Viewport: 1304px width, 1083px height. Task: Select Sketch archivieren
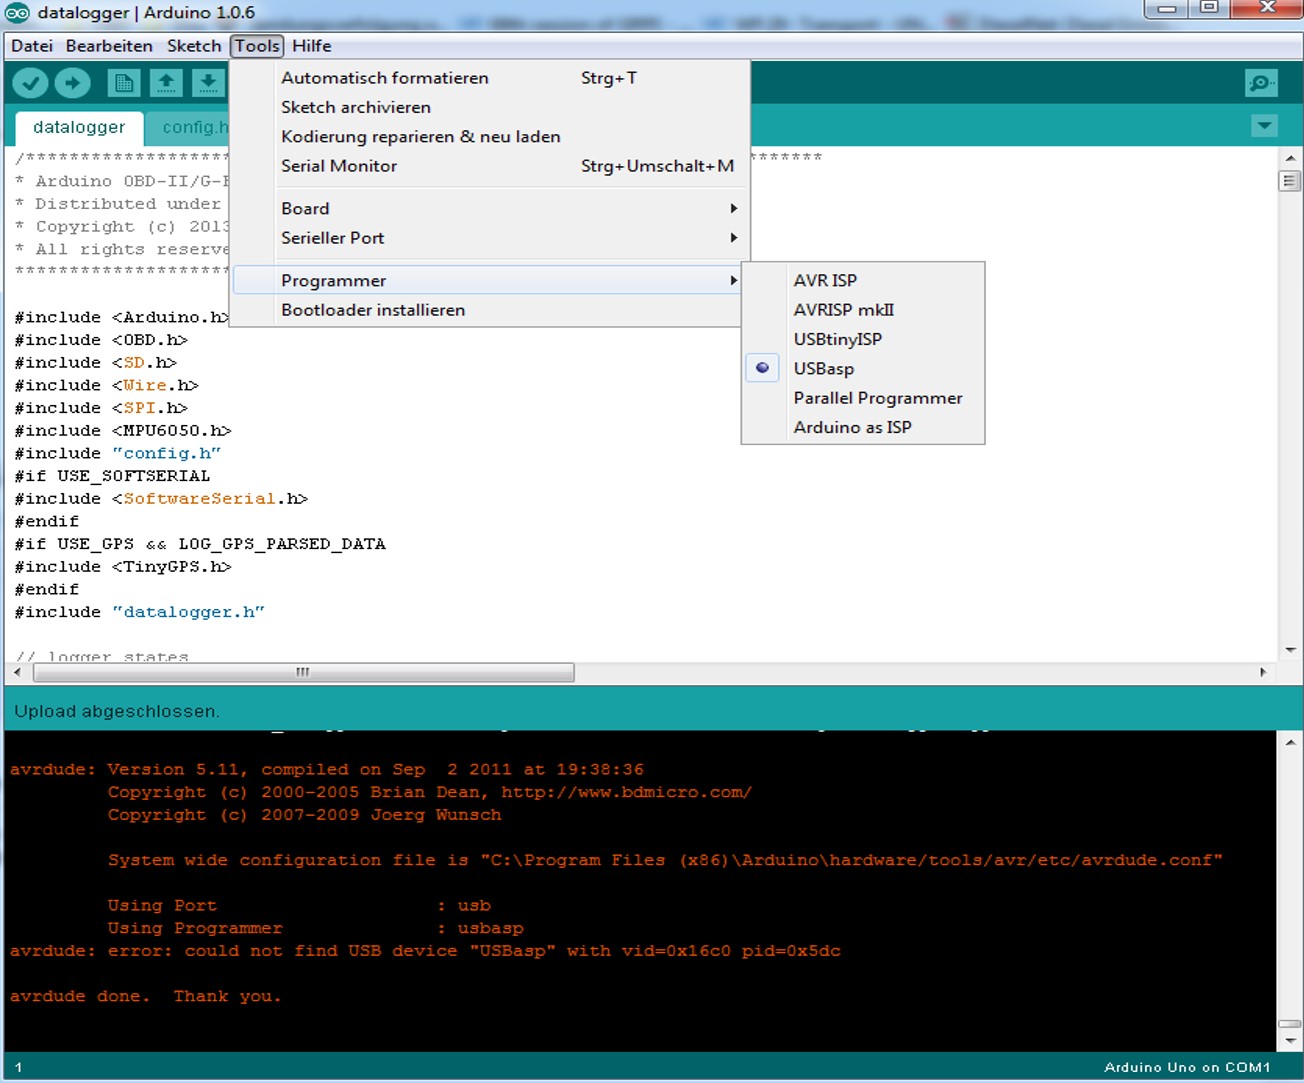490,107
